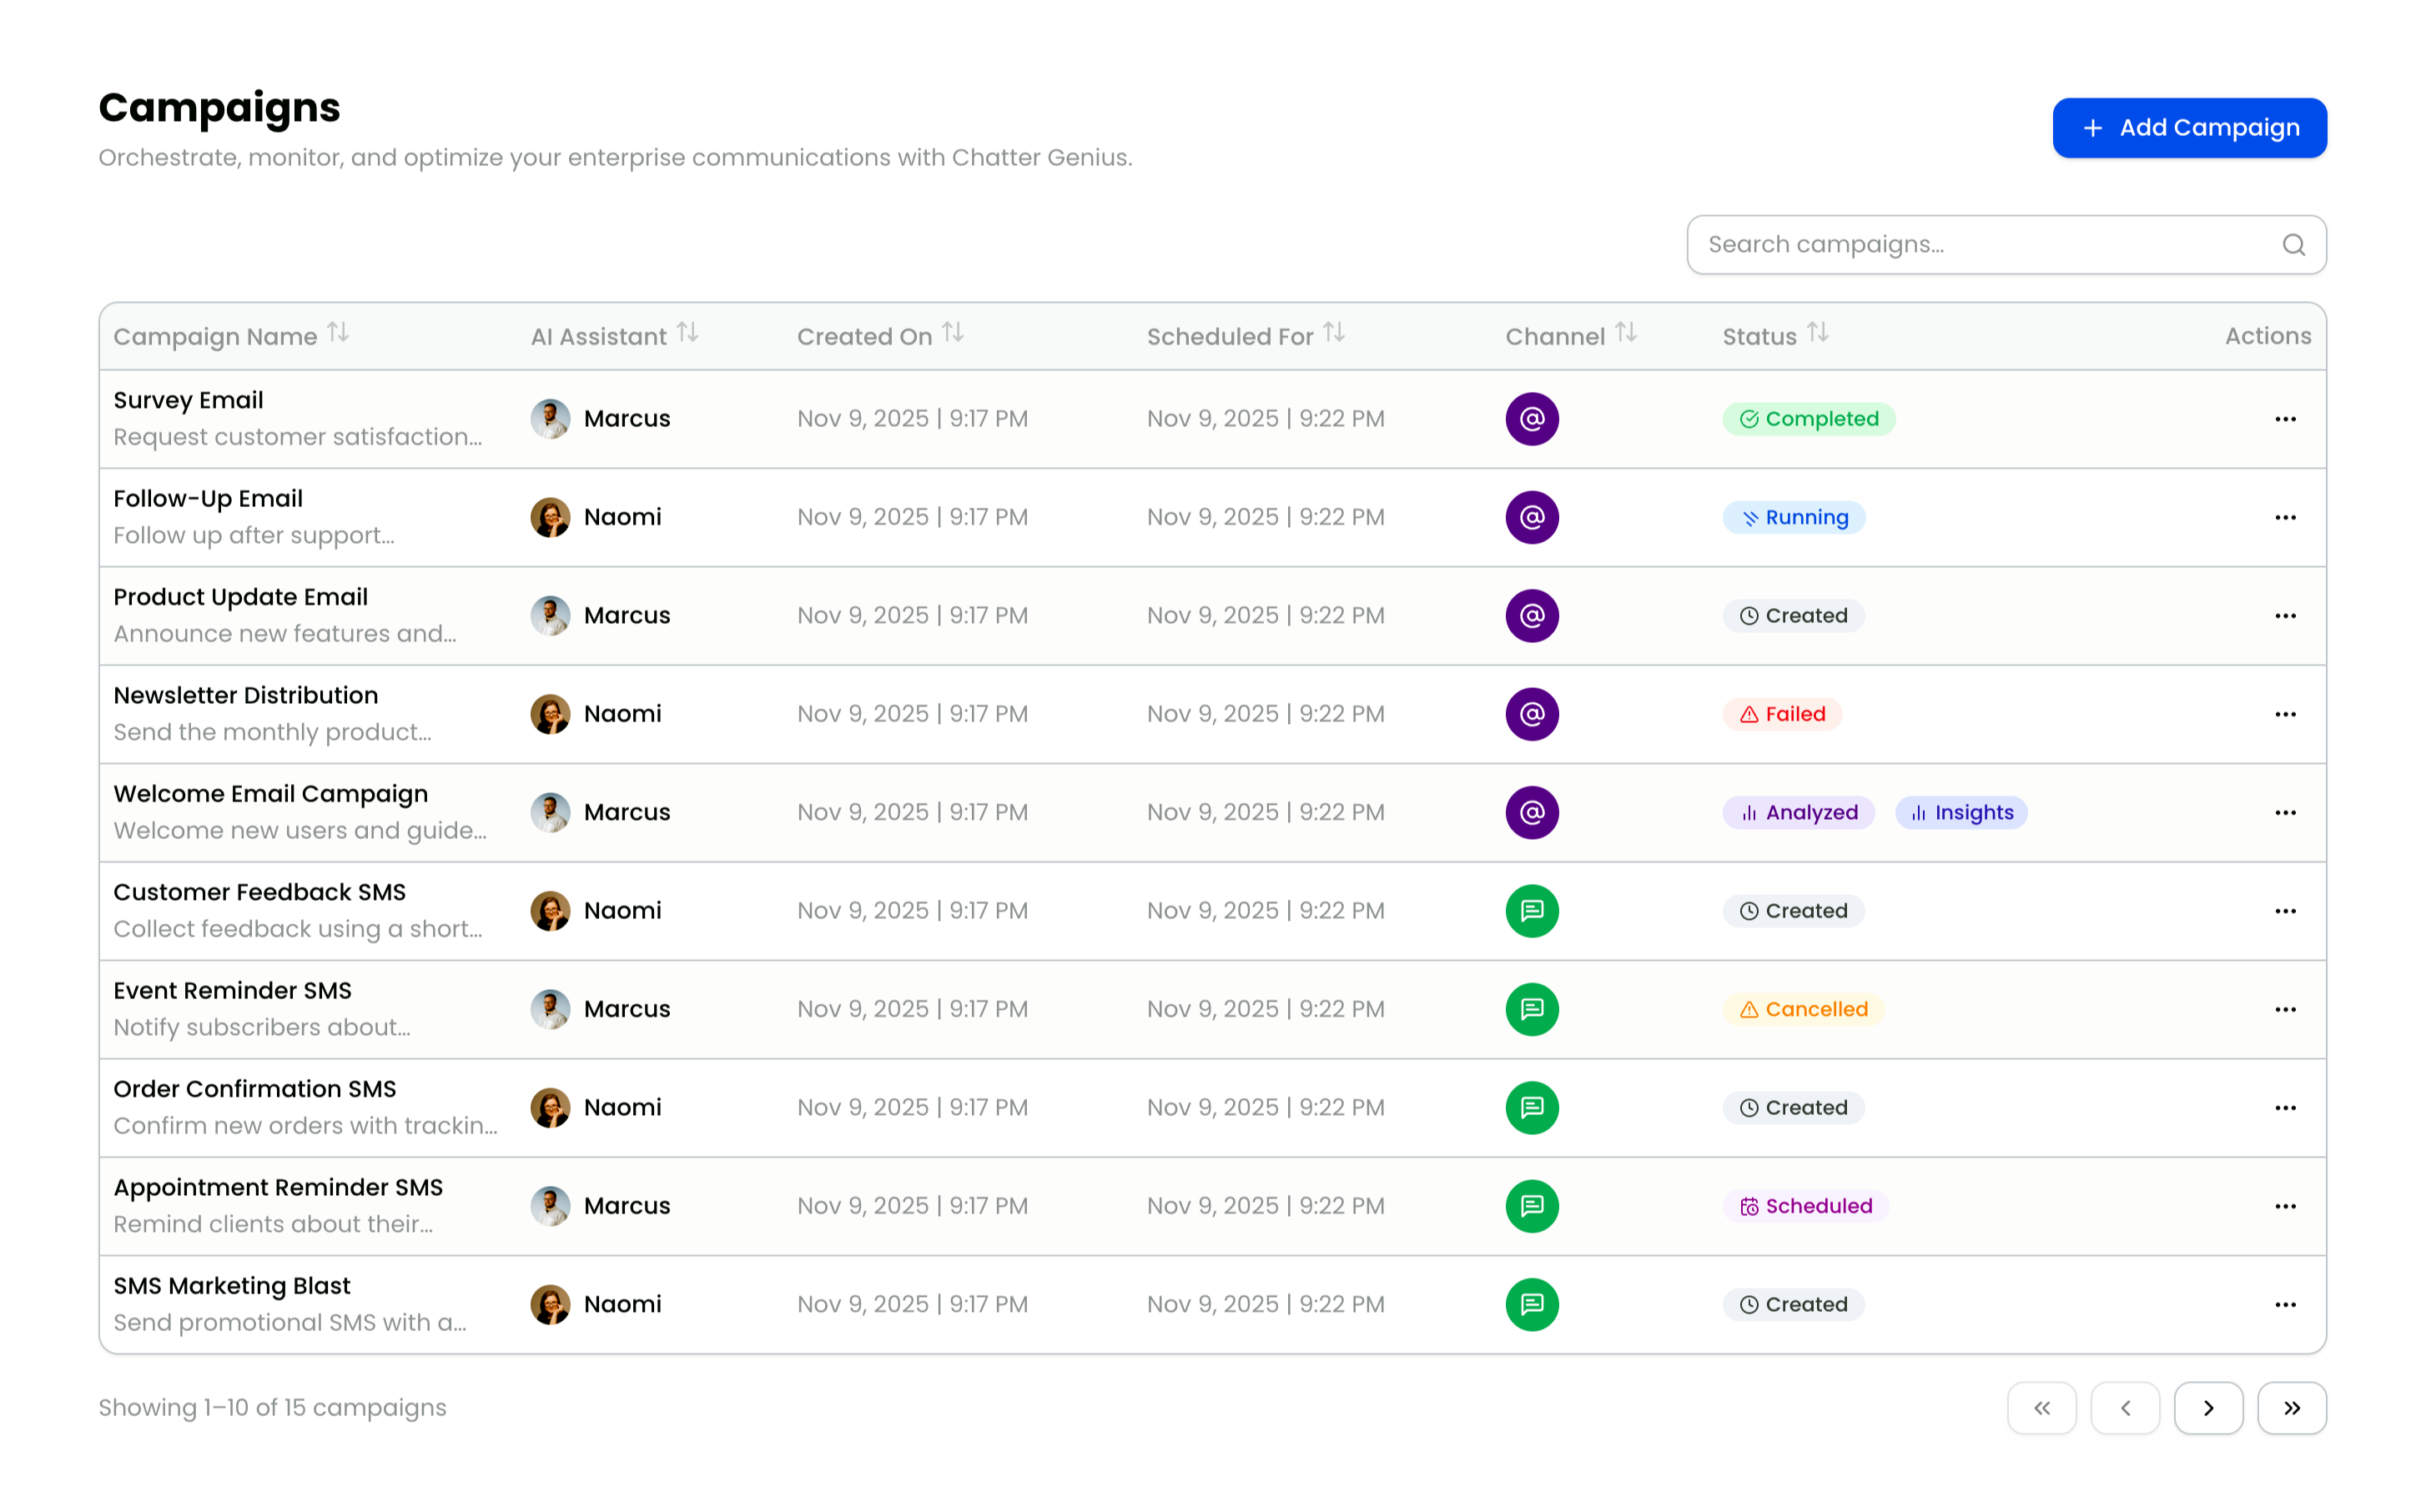Click Naomi's avatar on Newsletter Distribution
The width and height of the screenshot is (2421, 1512).
(x=549, y=713)
